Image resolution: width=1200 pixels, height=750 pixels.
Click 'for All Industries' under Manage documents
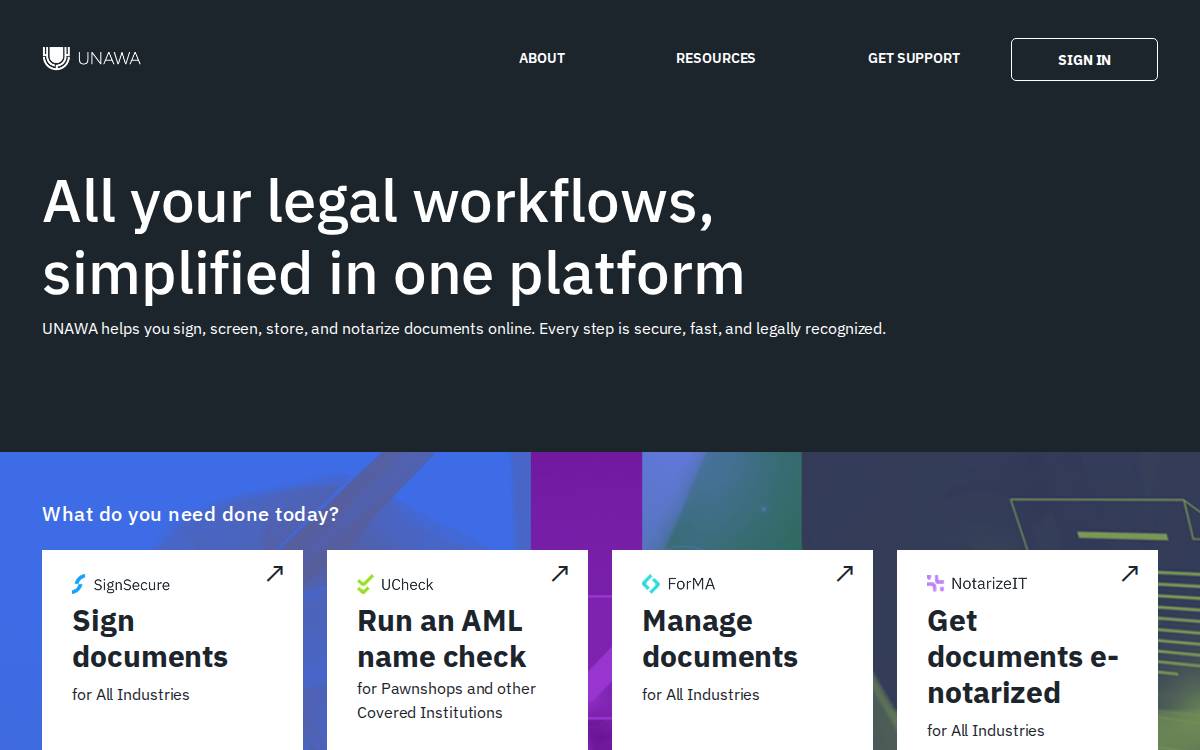[x=701, y=695]
